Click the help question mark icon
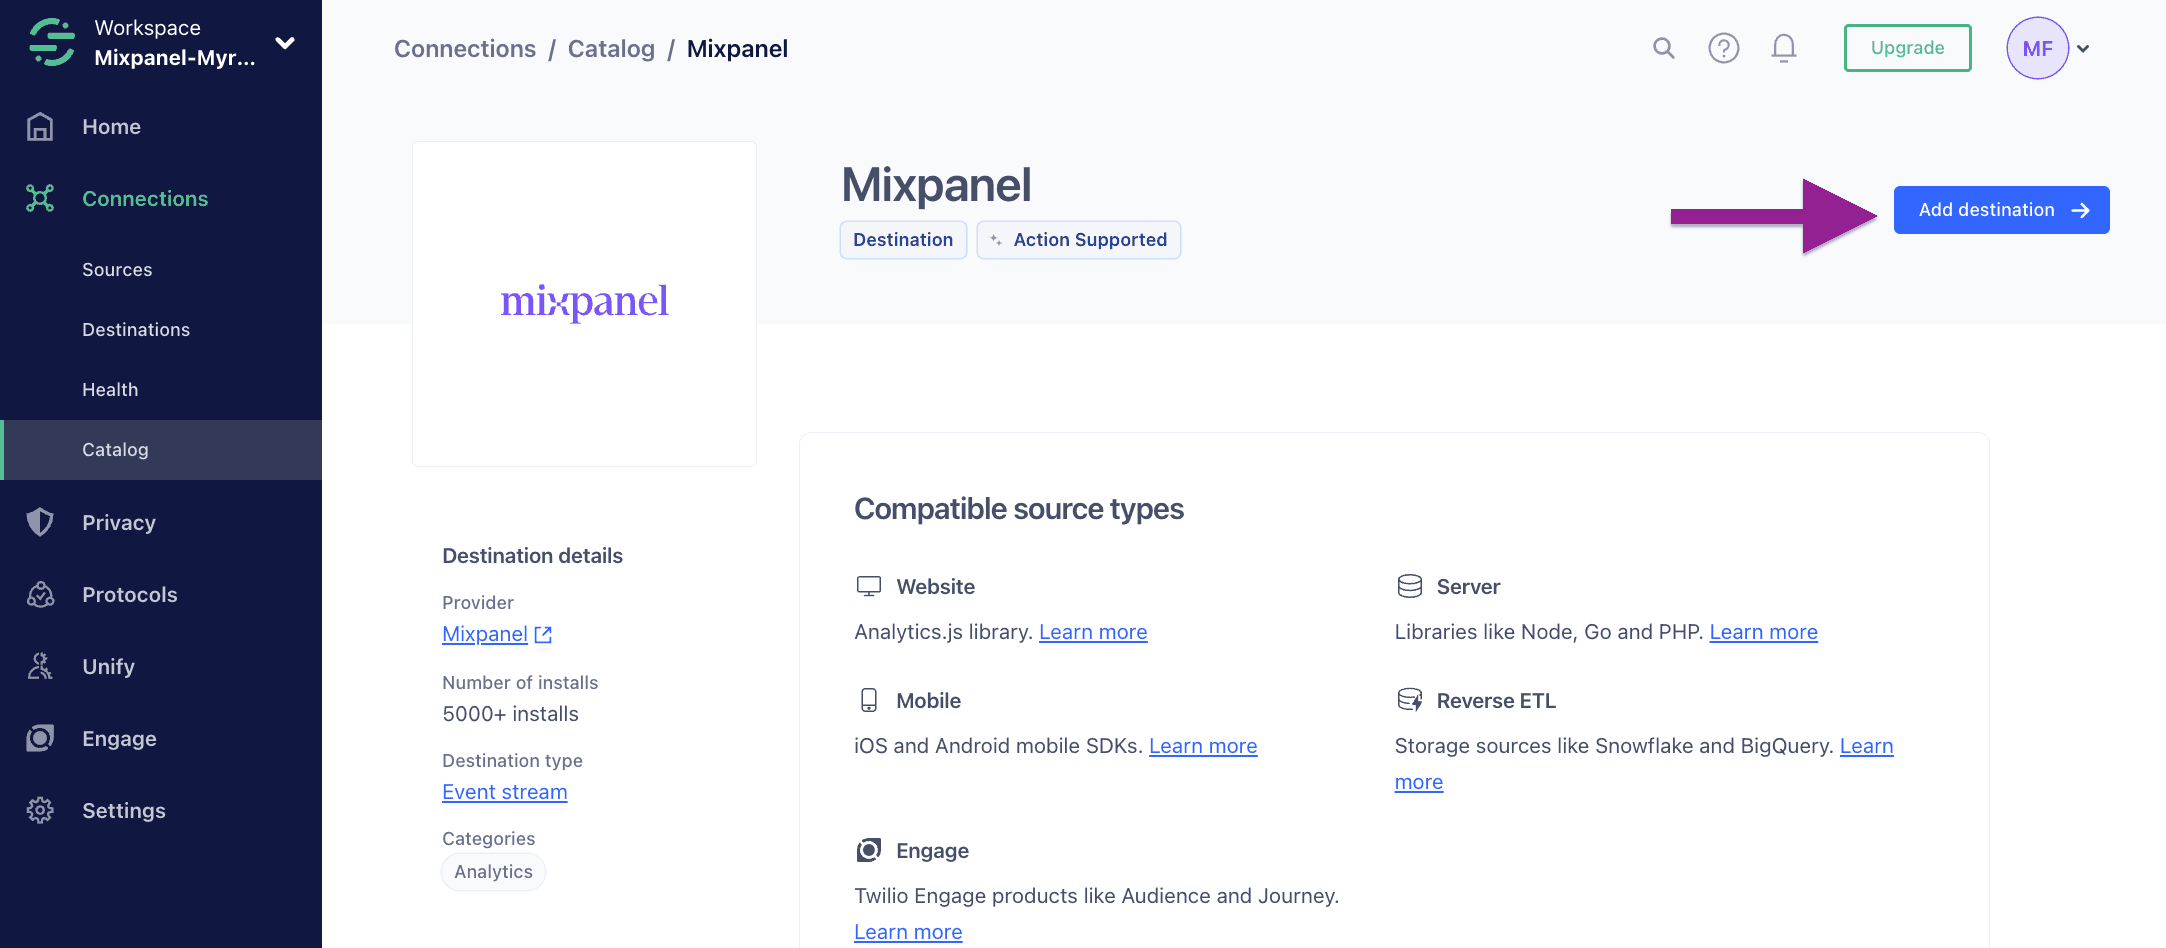2166x948 pixels. tap(1723, 47)
